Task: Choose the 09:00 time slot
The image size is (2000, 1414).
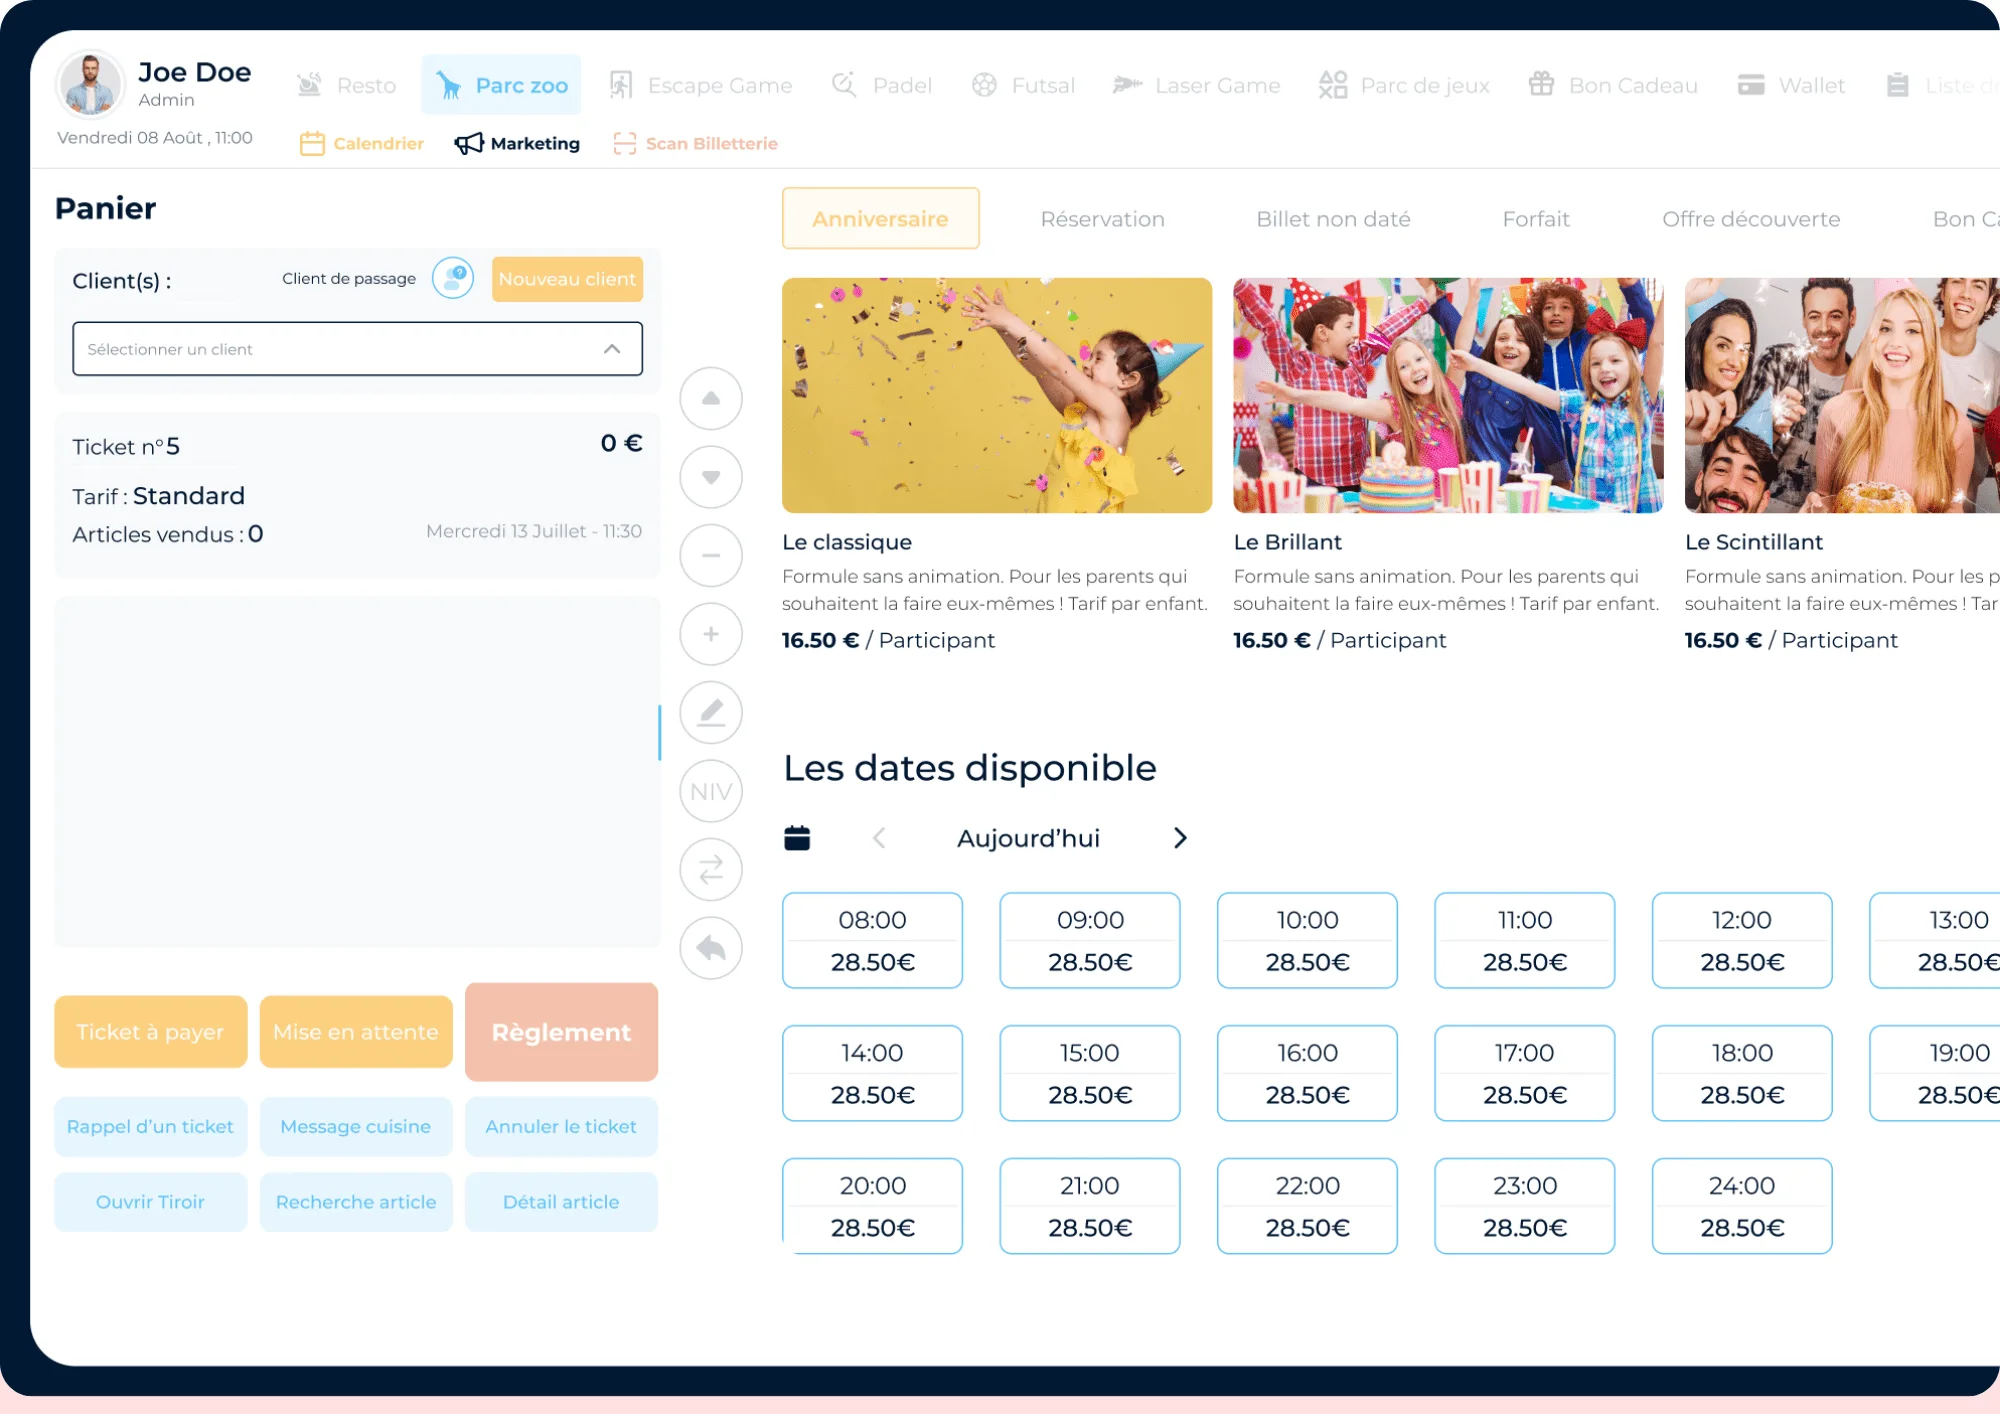Action: [x=1090, y=940]
